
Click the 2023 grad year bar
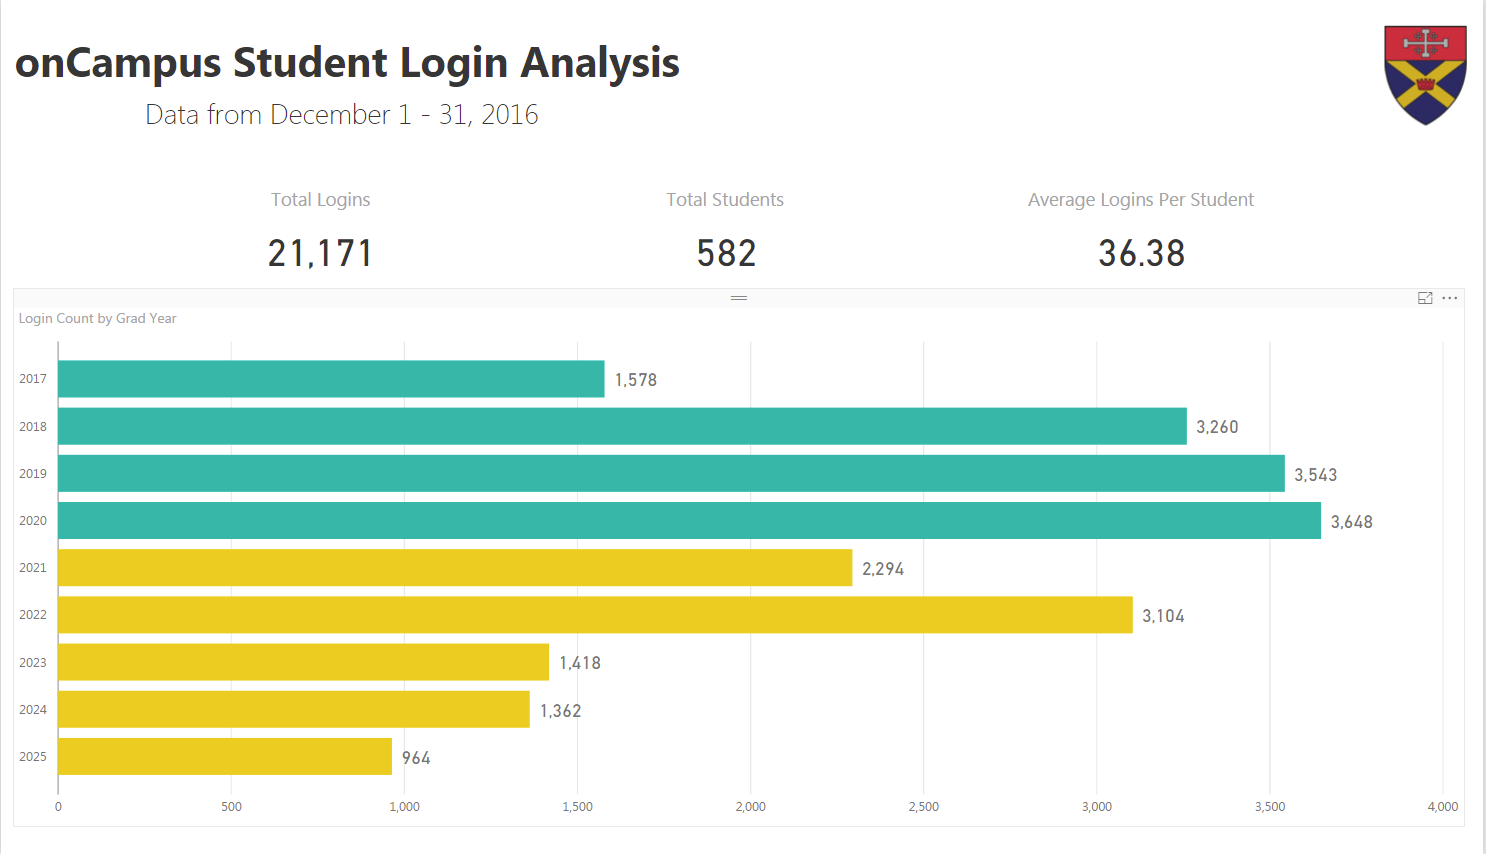[303, 662]
